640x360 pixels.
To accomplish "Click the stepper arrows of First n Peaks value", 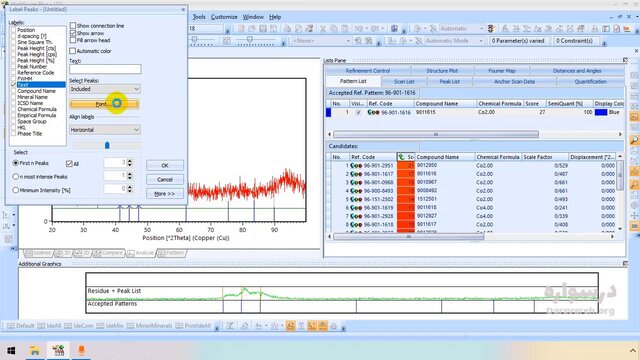I will click(x=130, y=162).
